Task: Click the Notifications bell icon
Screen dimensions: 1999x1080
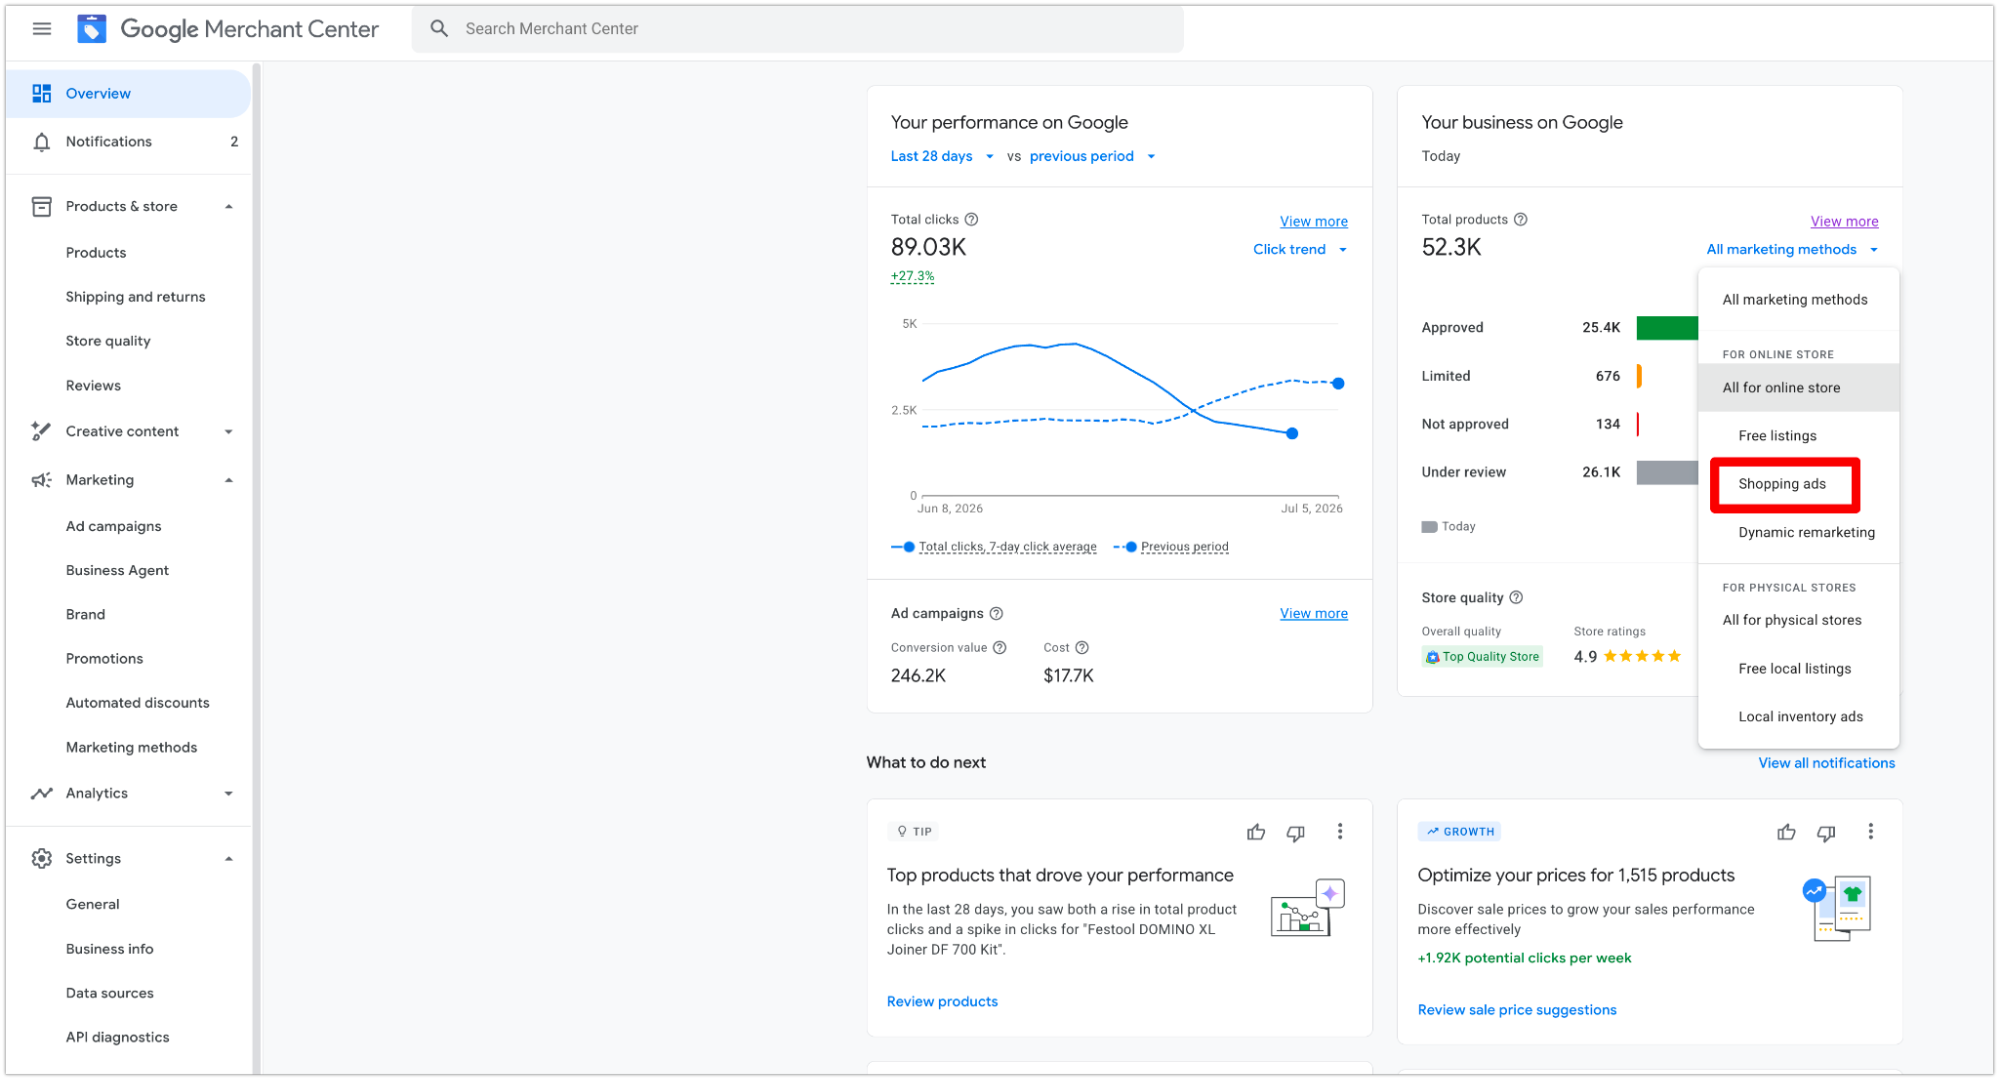Action: (41, 142)
